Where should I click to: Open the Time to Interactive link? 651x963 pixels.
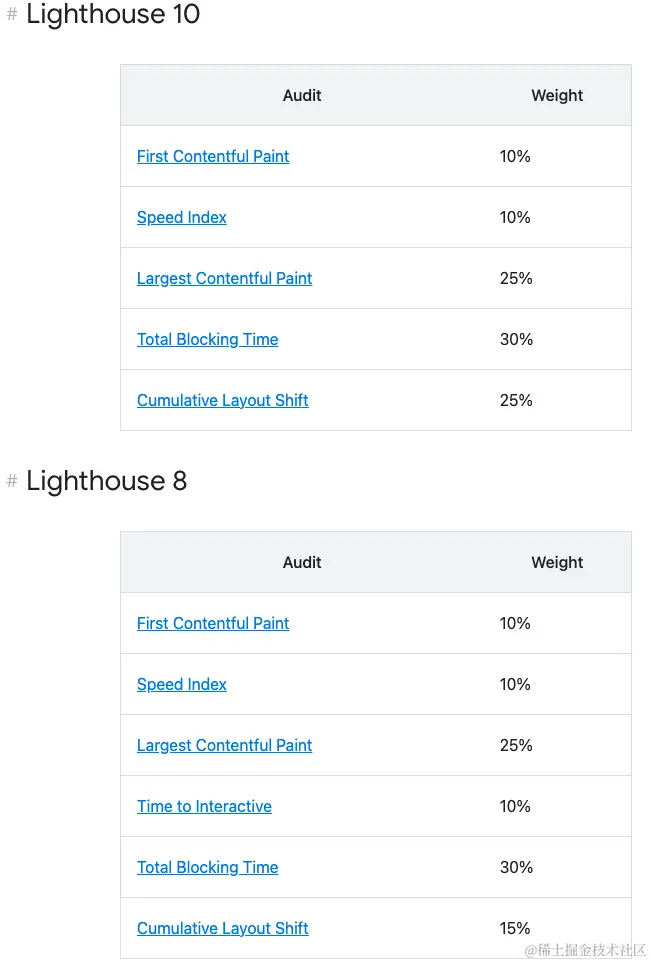(204, 806)
